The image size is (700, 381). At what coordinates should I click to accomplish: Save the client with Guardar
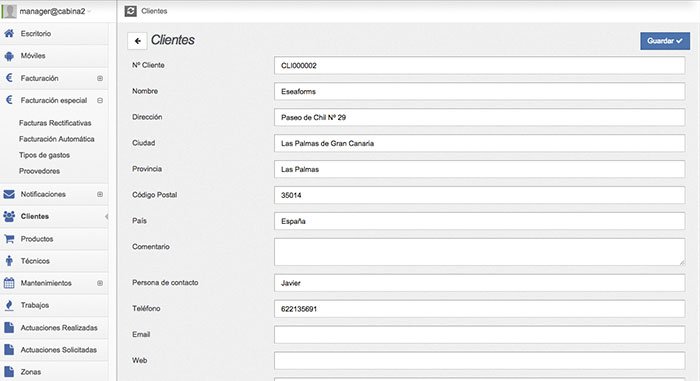[665, 41]
